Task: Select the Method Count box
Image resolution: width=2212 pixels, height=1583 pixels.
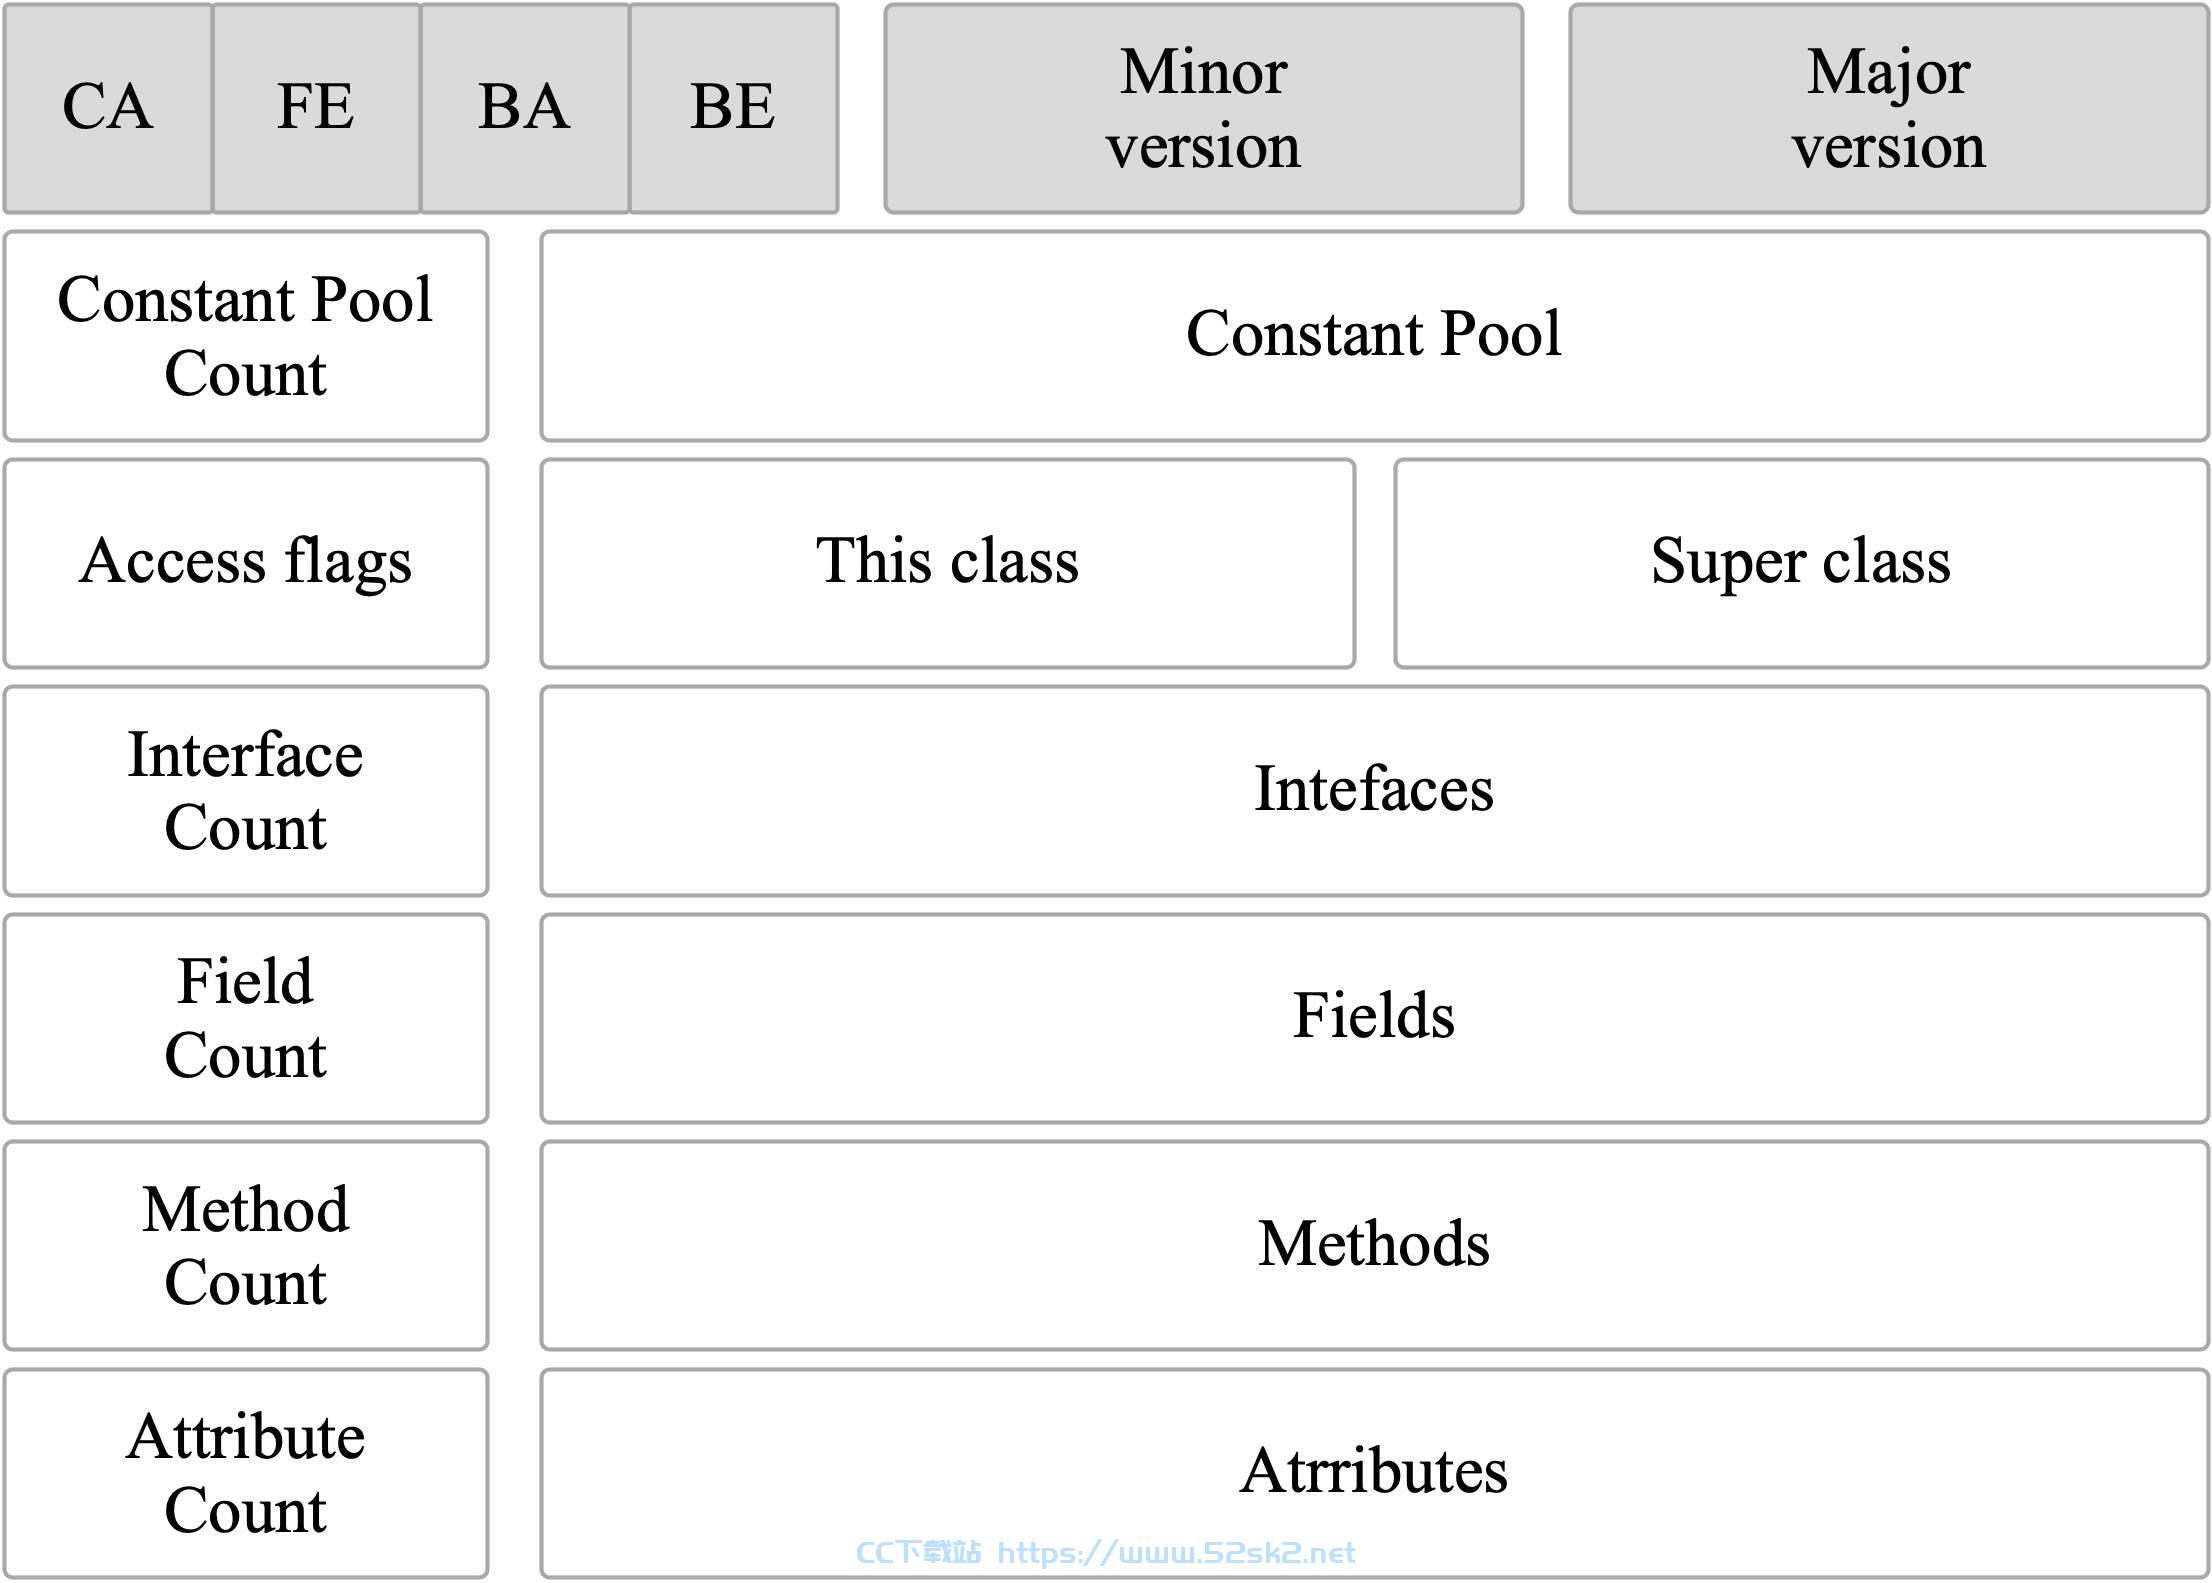Action: coord(246,1246)
